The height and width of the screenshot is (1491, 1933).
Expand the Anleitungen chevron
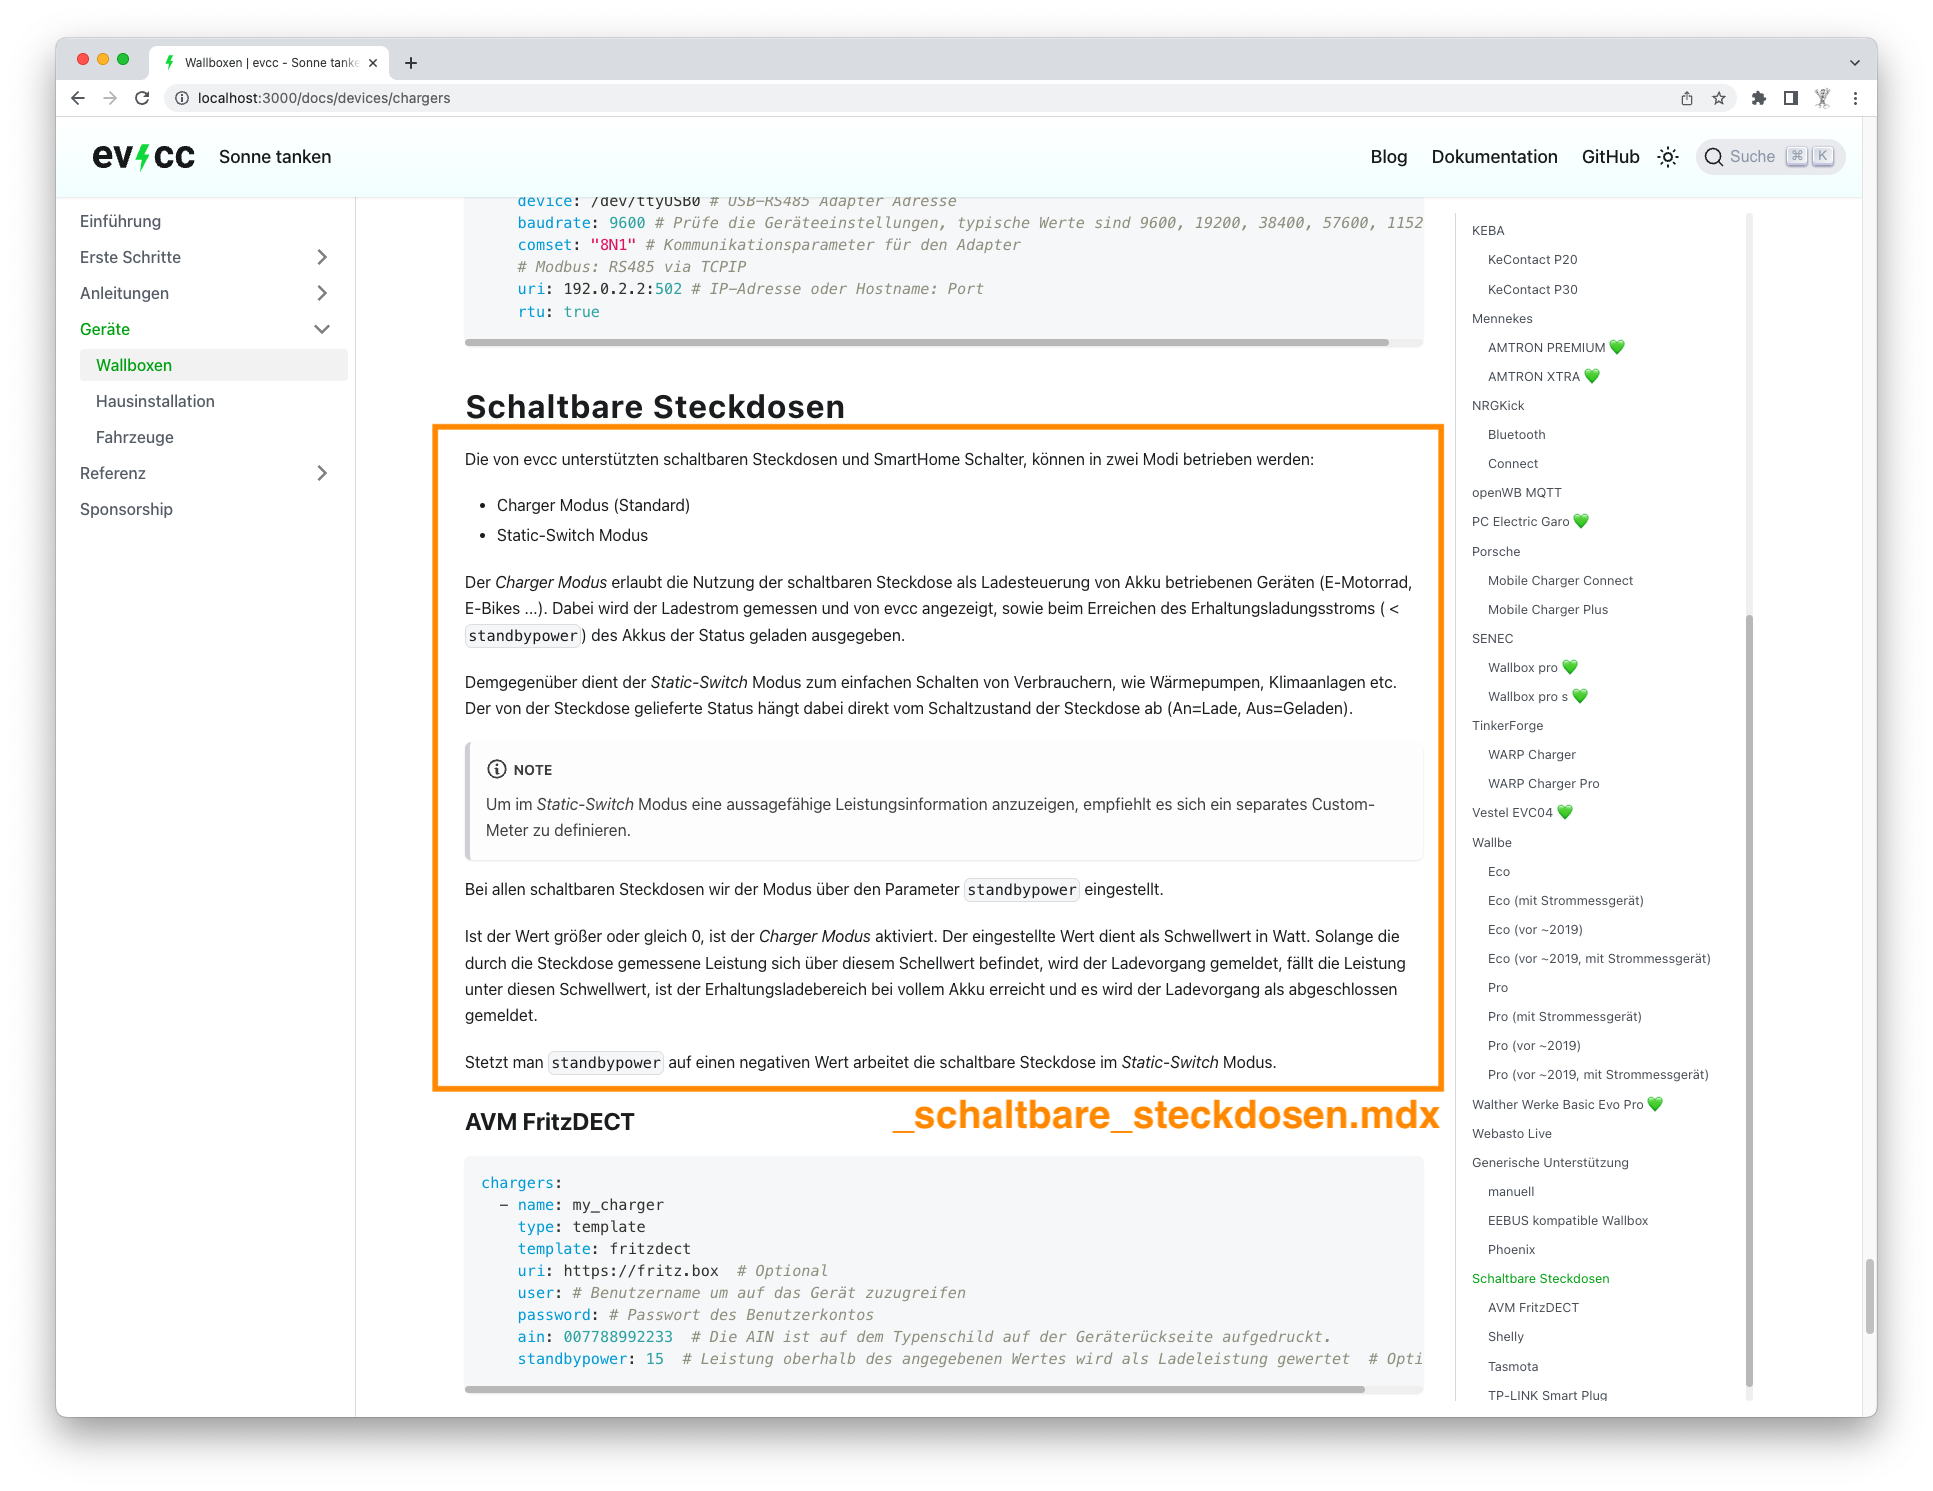pyautogui.click(x=322, y=293)
